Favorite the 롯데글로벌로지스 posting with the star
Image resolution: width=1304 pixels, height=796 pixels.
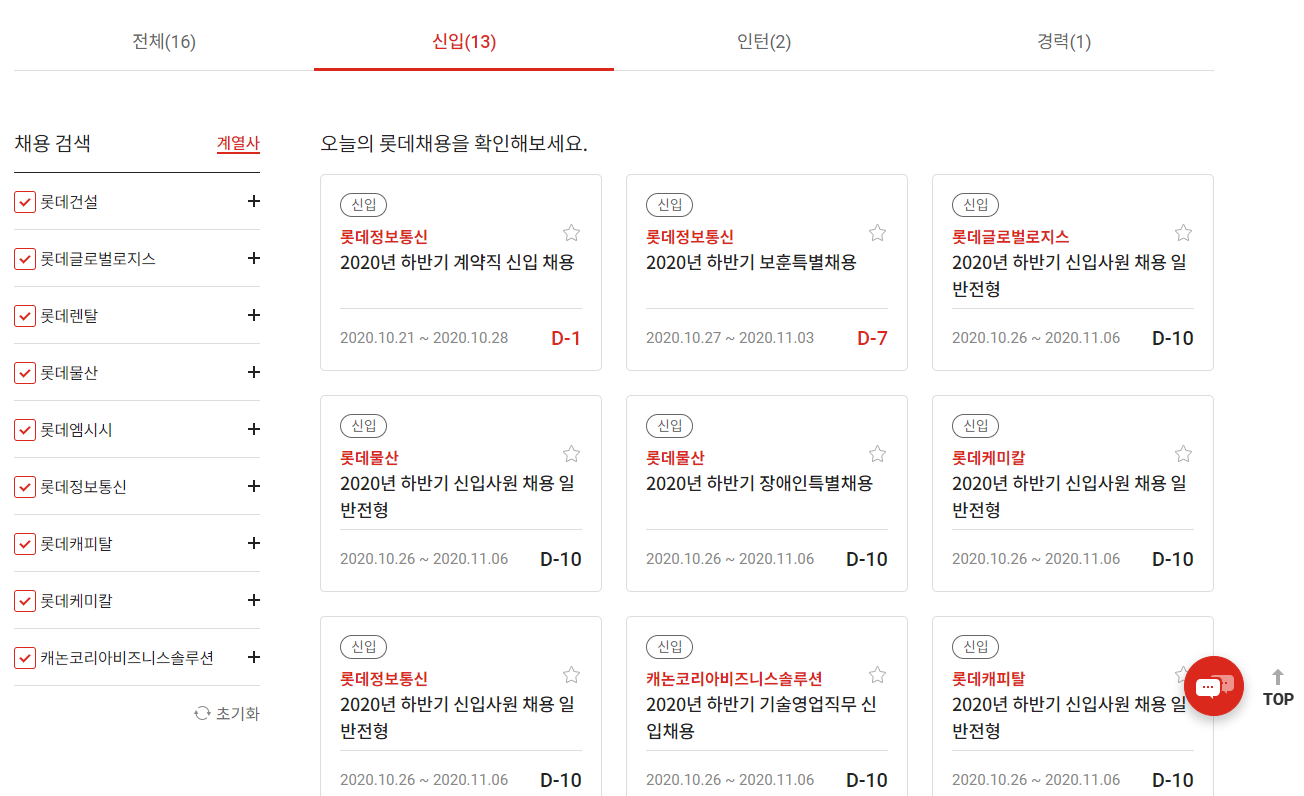point(1183,233)
